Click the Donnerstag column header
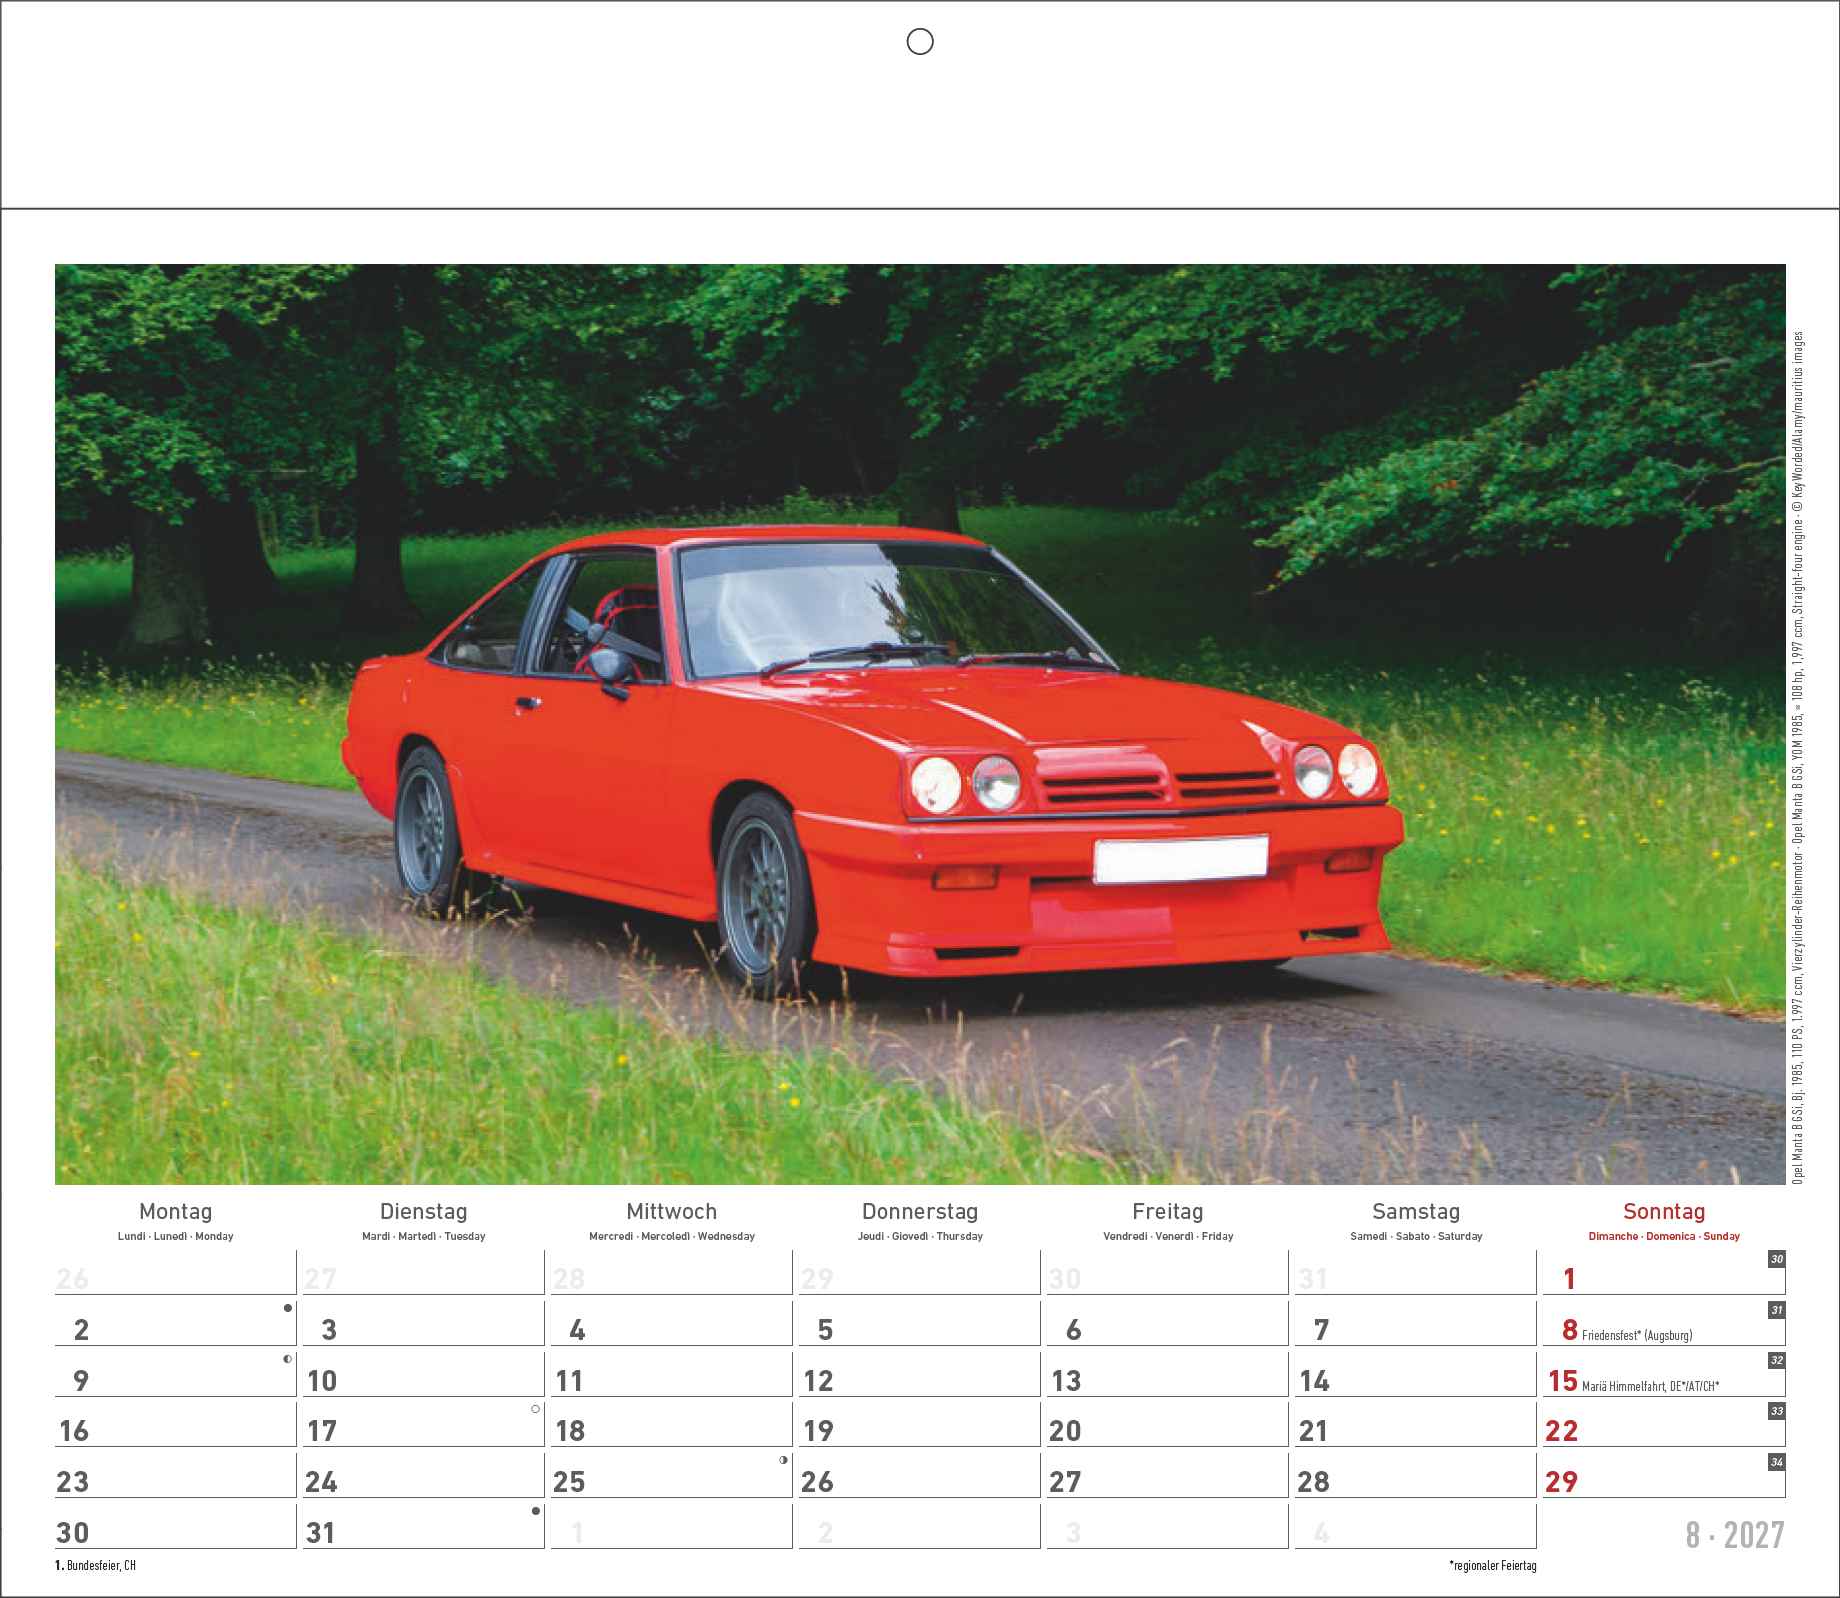The image size is (1840, 1598). tap(920, 1212)
